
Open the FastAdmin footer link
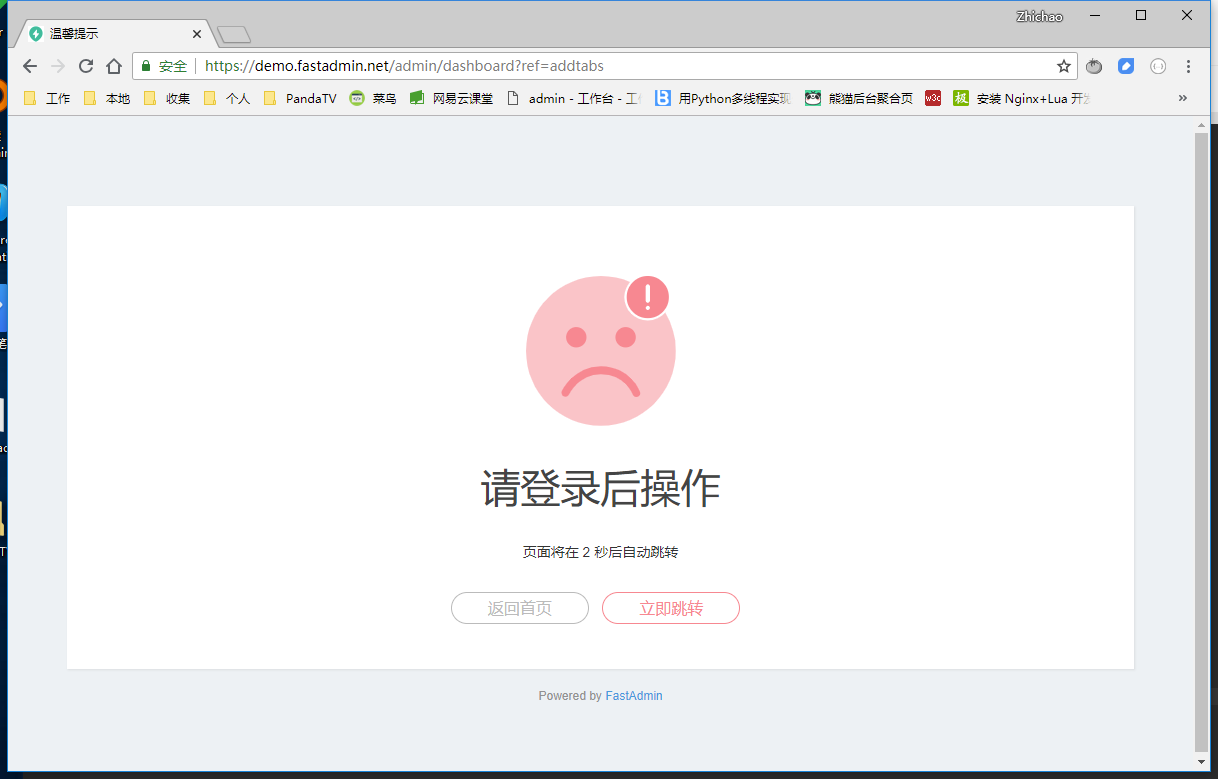(x=634, y=695)
